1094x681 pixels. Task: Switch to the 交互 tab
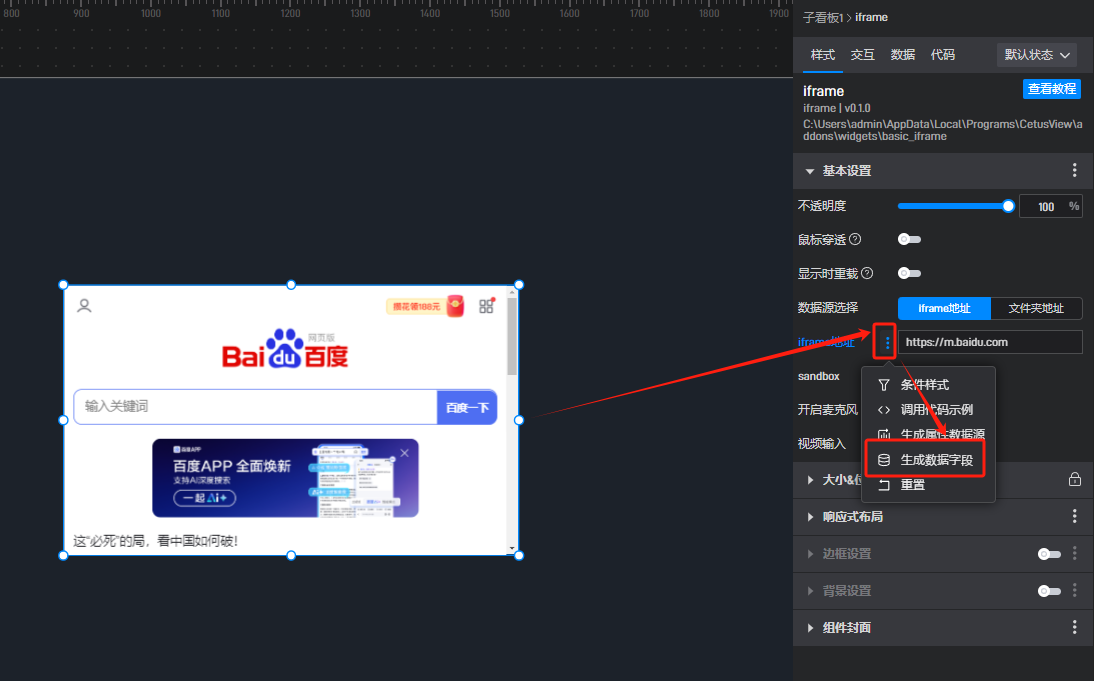[x=862, y=54]
